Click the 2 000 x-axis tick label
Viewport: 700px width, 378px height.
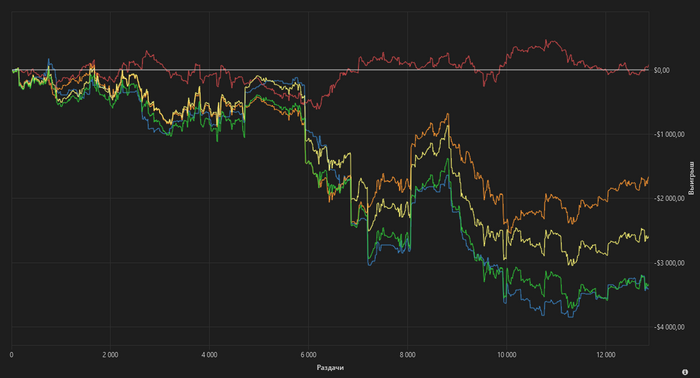(110, 355)
